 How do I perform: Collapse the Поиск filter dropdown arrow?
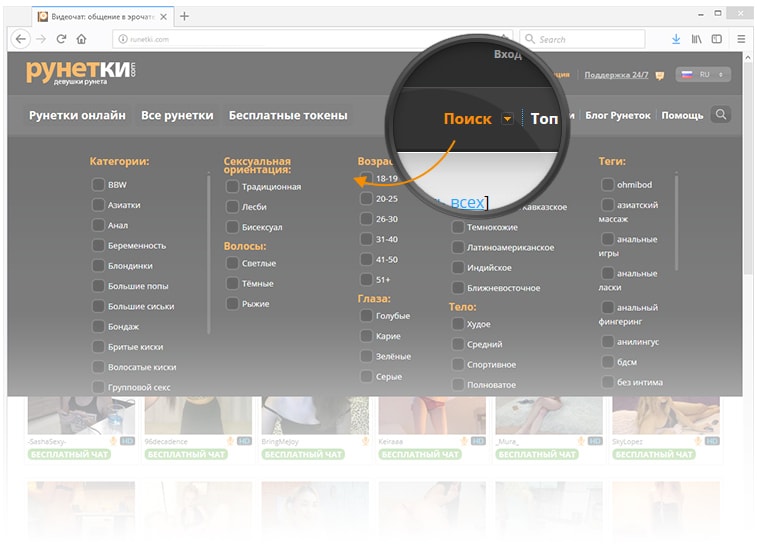click(x=507, y=119)
